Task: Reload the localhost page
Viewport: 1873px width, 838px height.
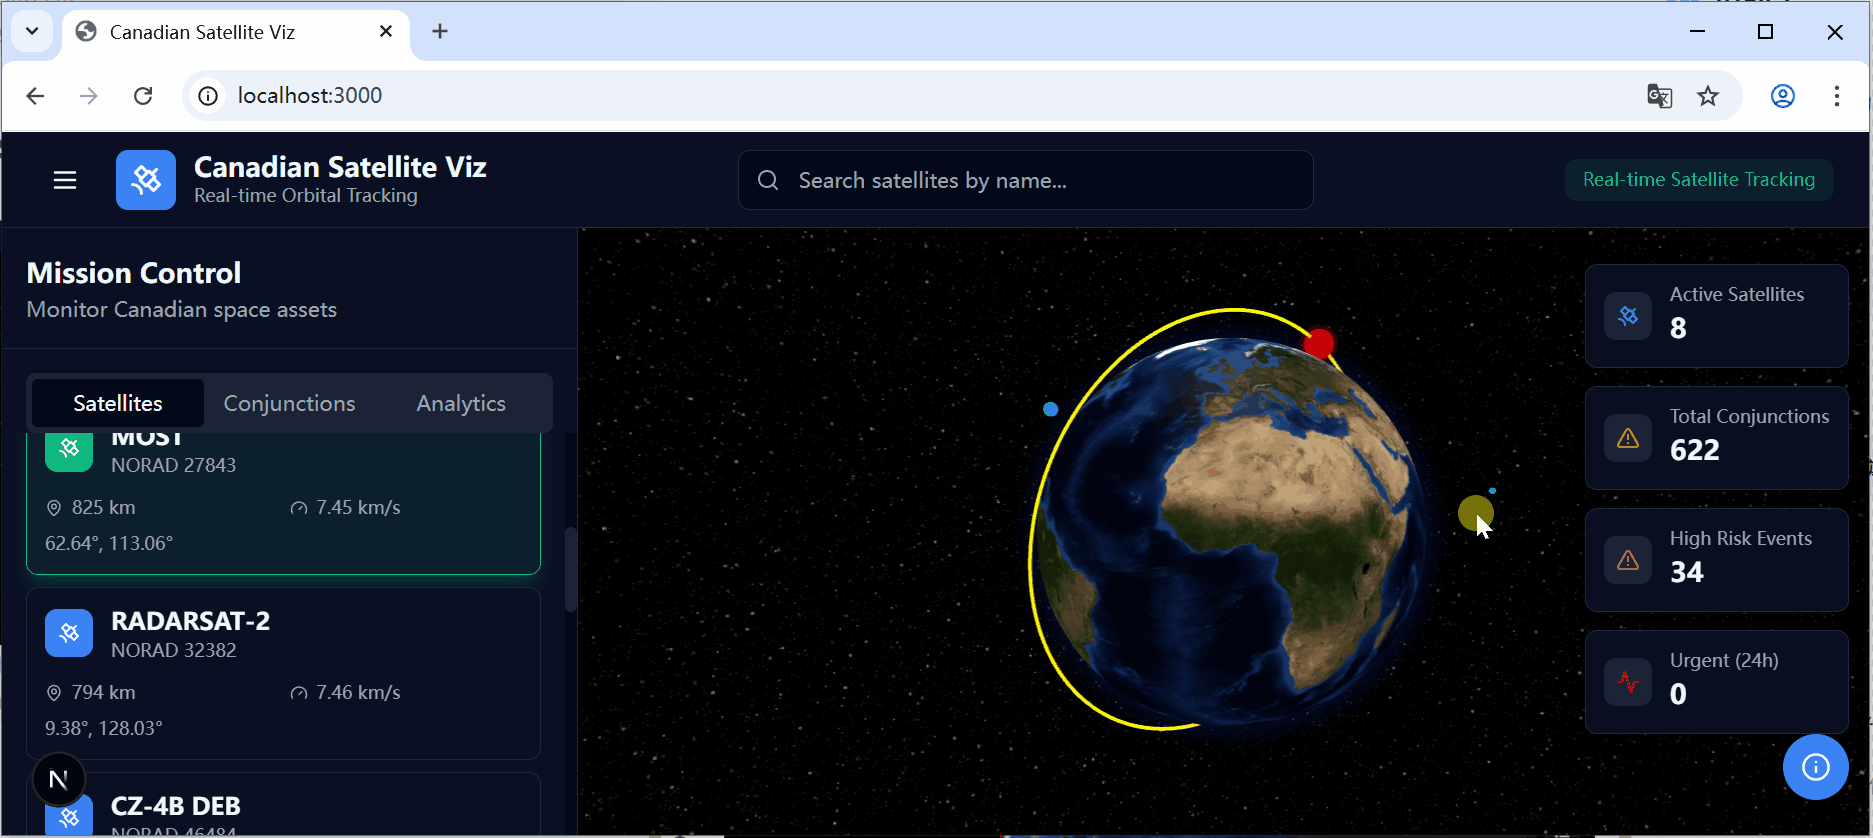Action: click(143, 96)
